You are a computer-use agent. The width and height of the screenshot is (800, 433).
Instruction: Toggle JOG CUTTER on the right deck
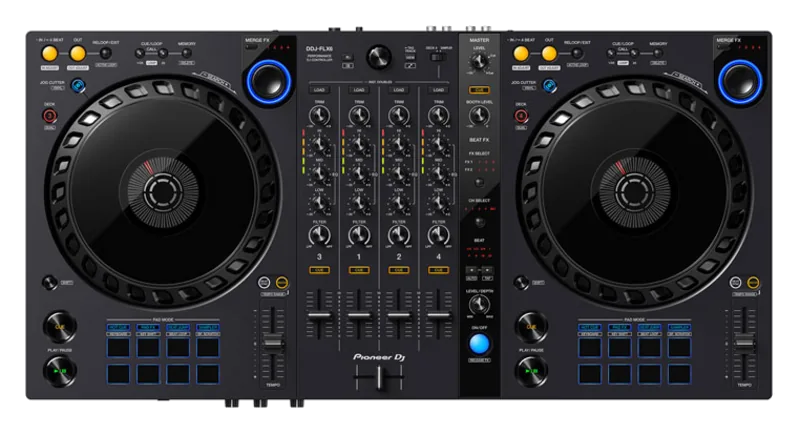(549, 86)
